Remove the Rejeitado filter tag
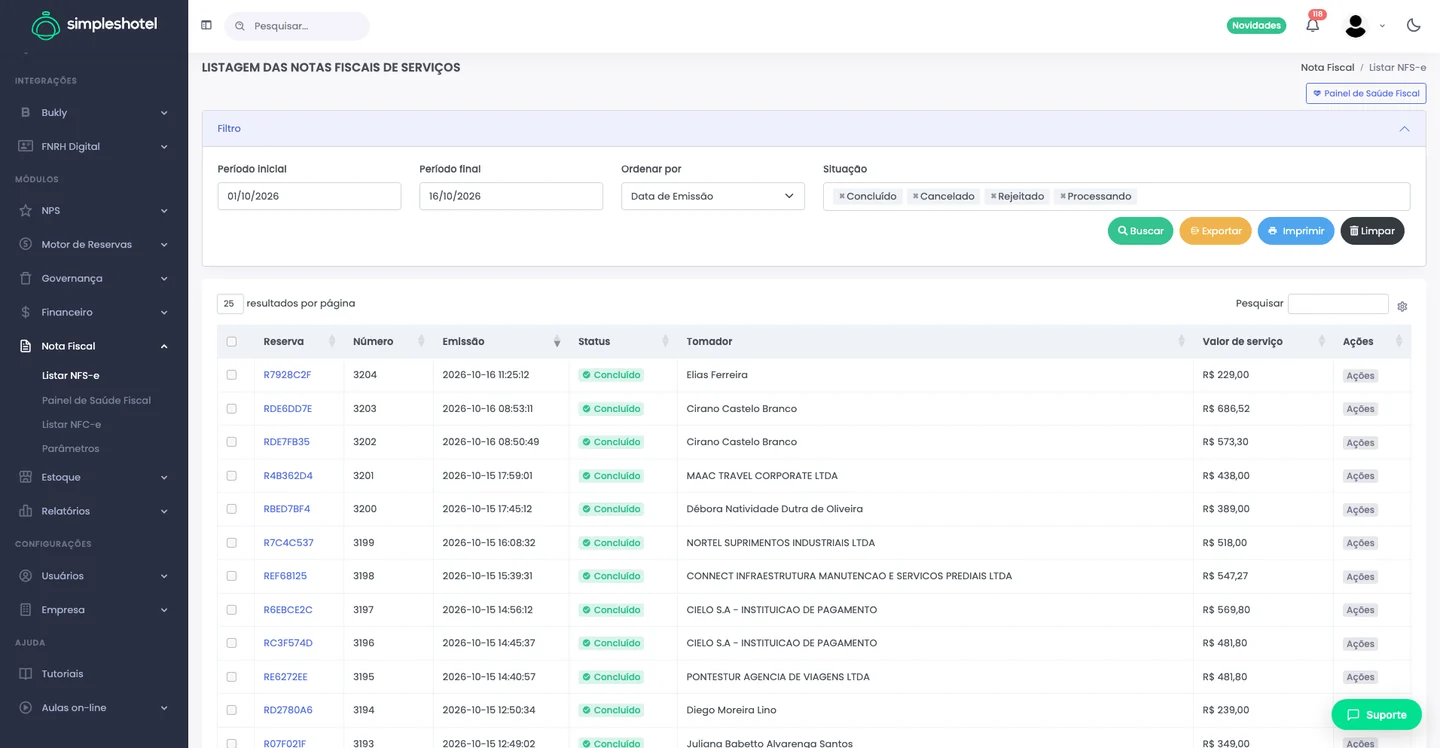 click(x=993, y=196)
